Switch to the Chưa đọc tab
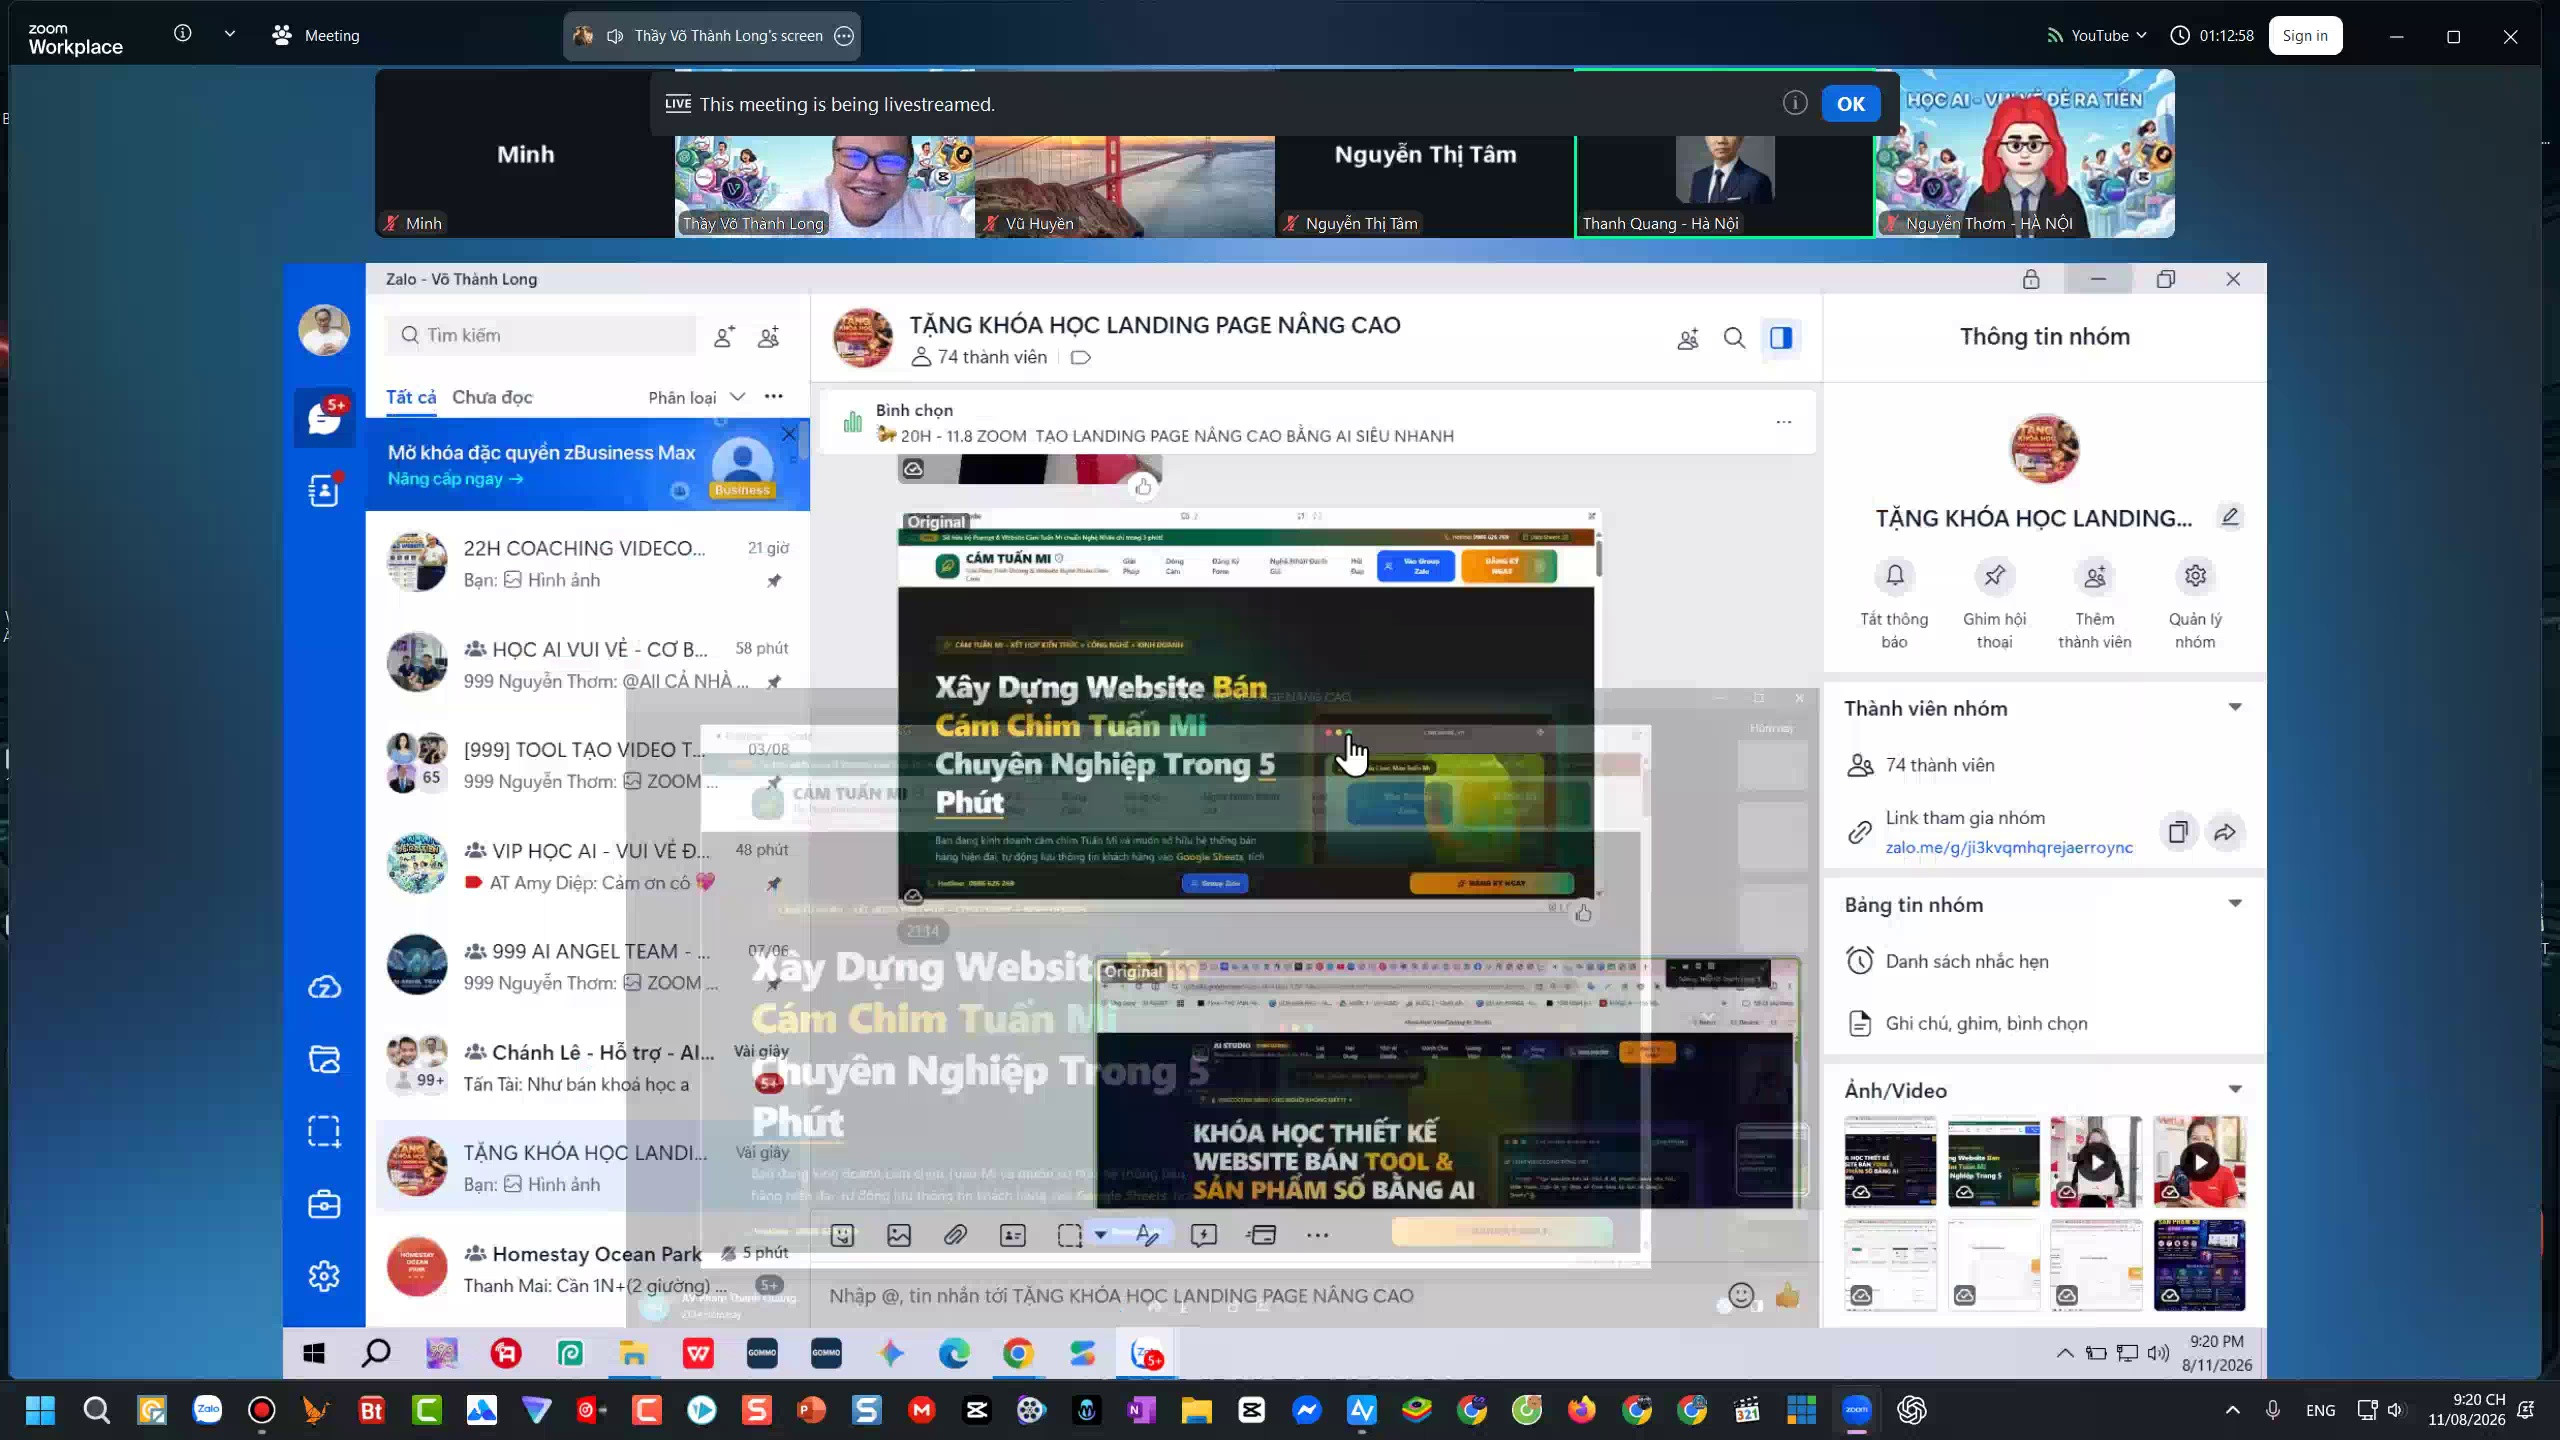The width and height of the screenshot is (2560, 1440). click(x=492, y=397)
